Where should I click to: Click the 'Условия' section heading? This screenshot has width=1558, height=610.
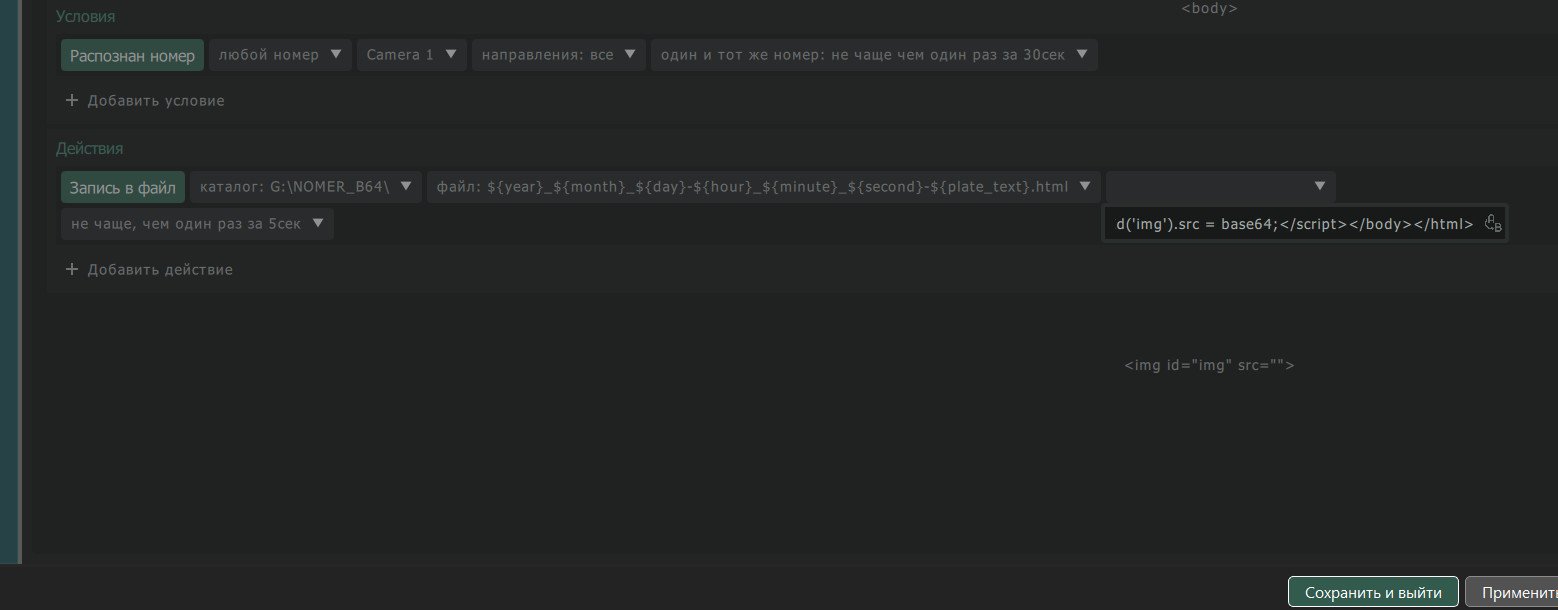point(85,17)
